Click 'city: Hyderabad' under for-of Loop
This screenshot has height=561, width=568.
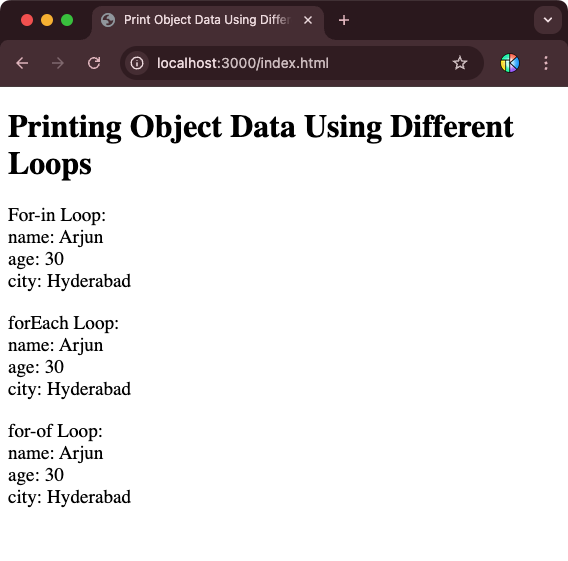[69, 497]
